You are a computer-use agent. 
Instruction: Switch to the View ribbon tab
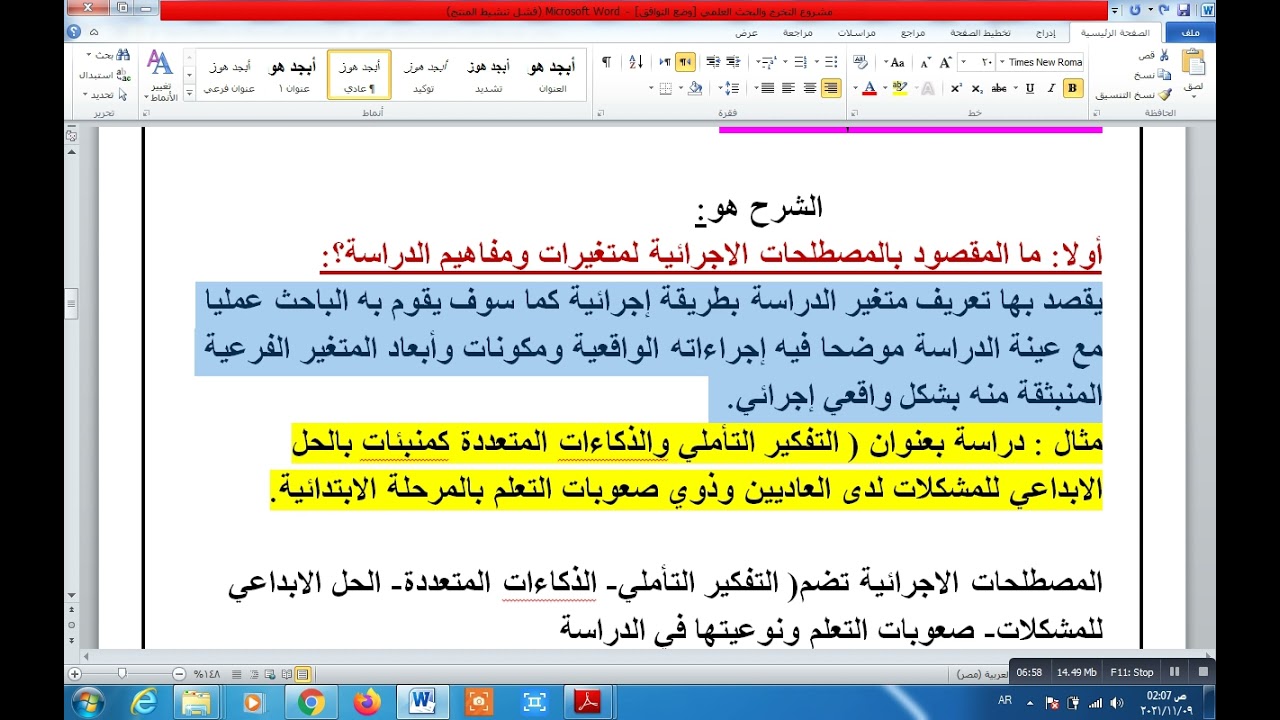coord(747,33)
